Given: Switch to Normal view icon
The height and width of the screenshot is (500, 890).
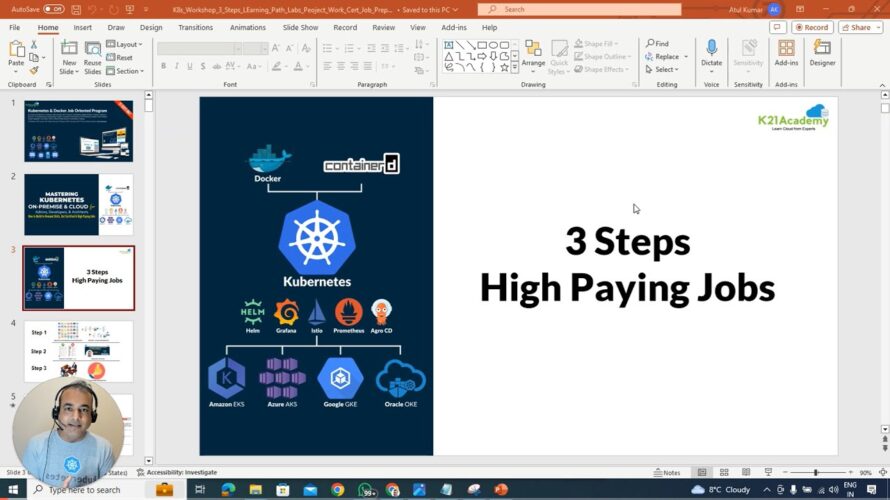Looking at the screenshot, I should click(x=702, y=472).
